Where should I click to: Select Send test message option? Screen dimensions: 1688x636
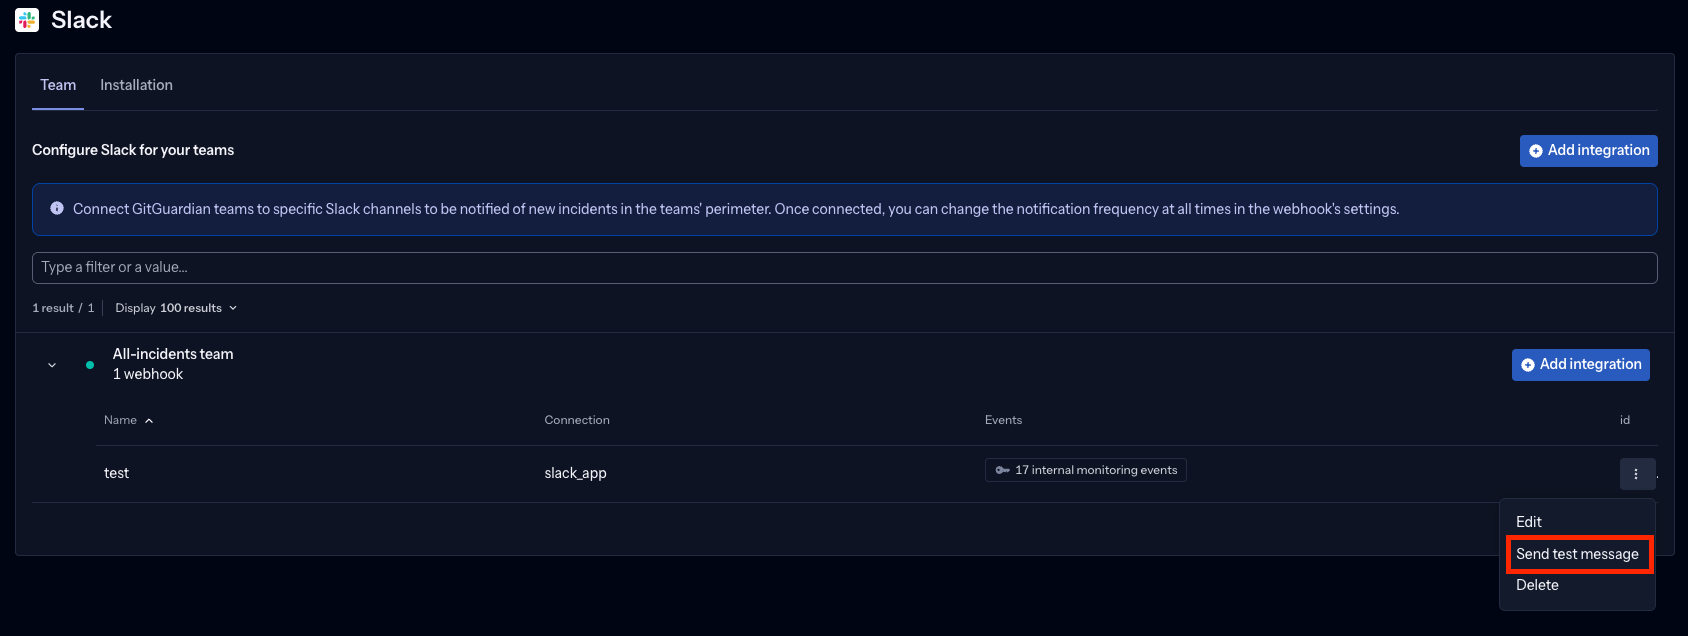[x=1578, y=554]
